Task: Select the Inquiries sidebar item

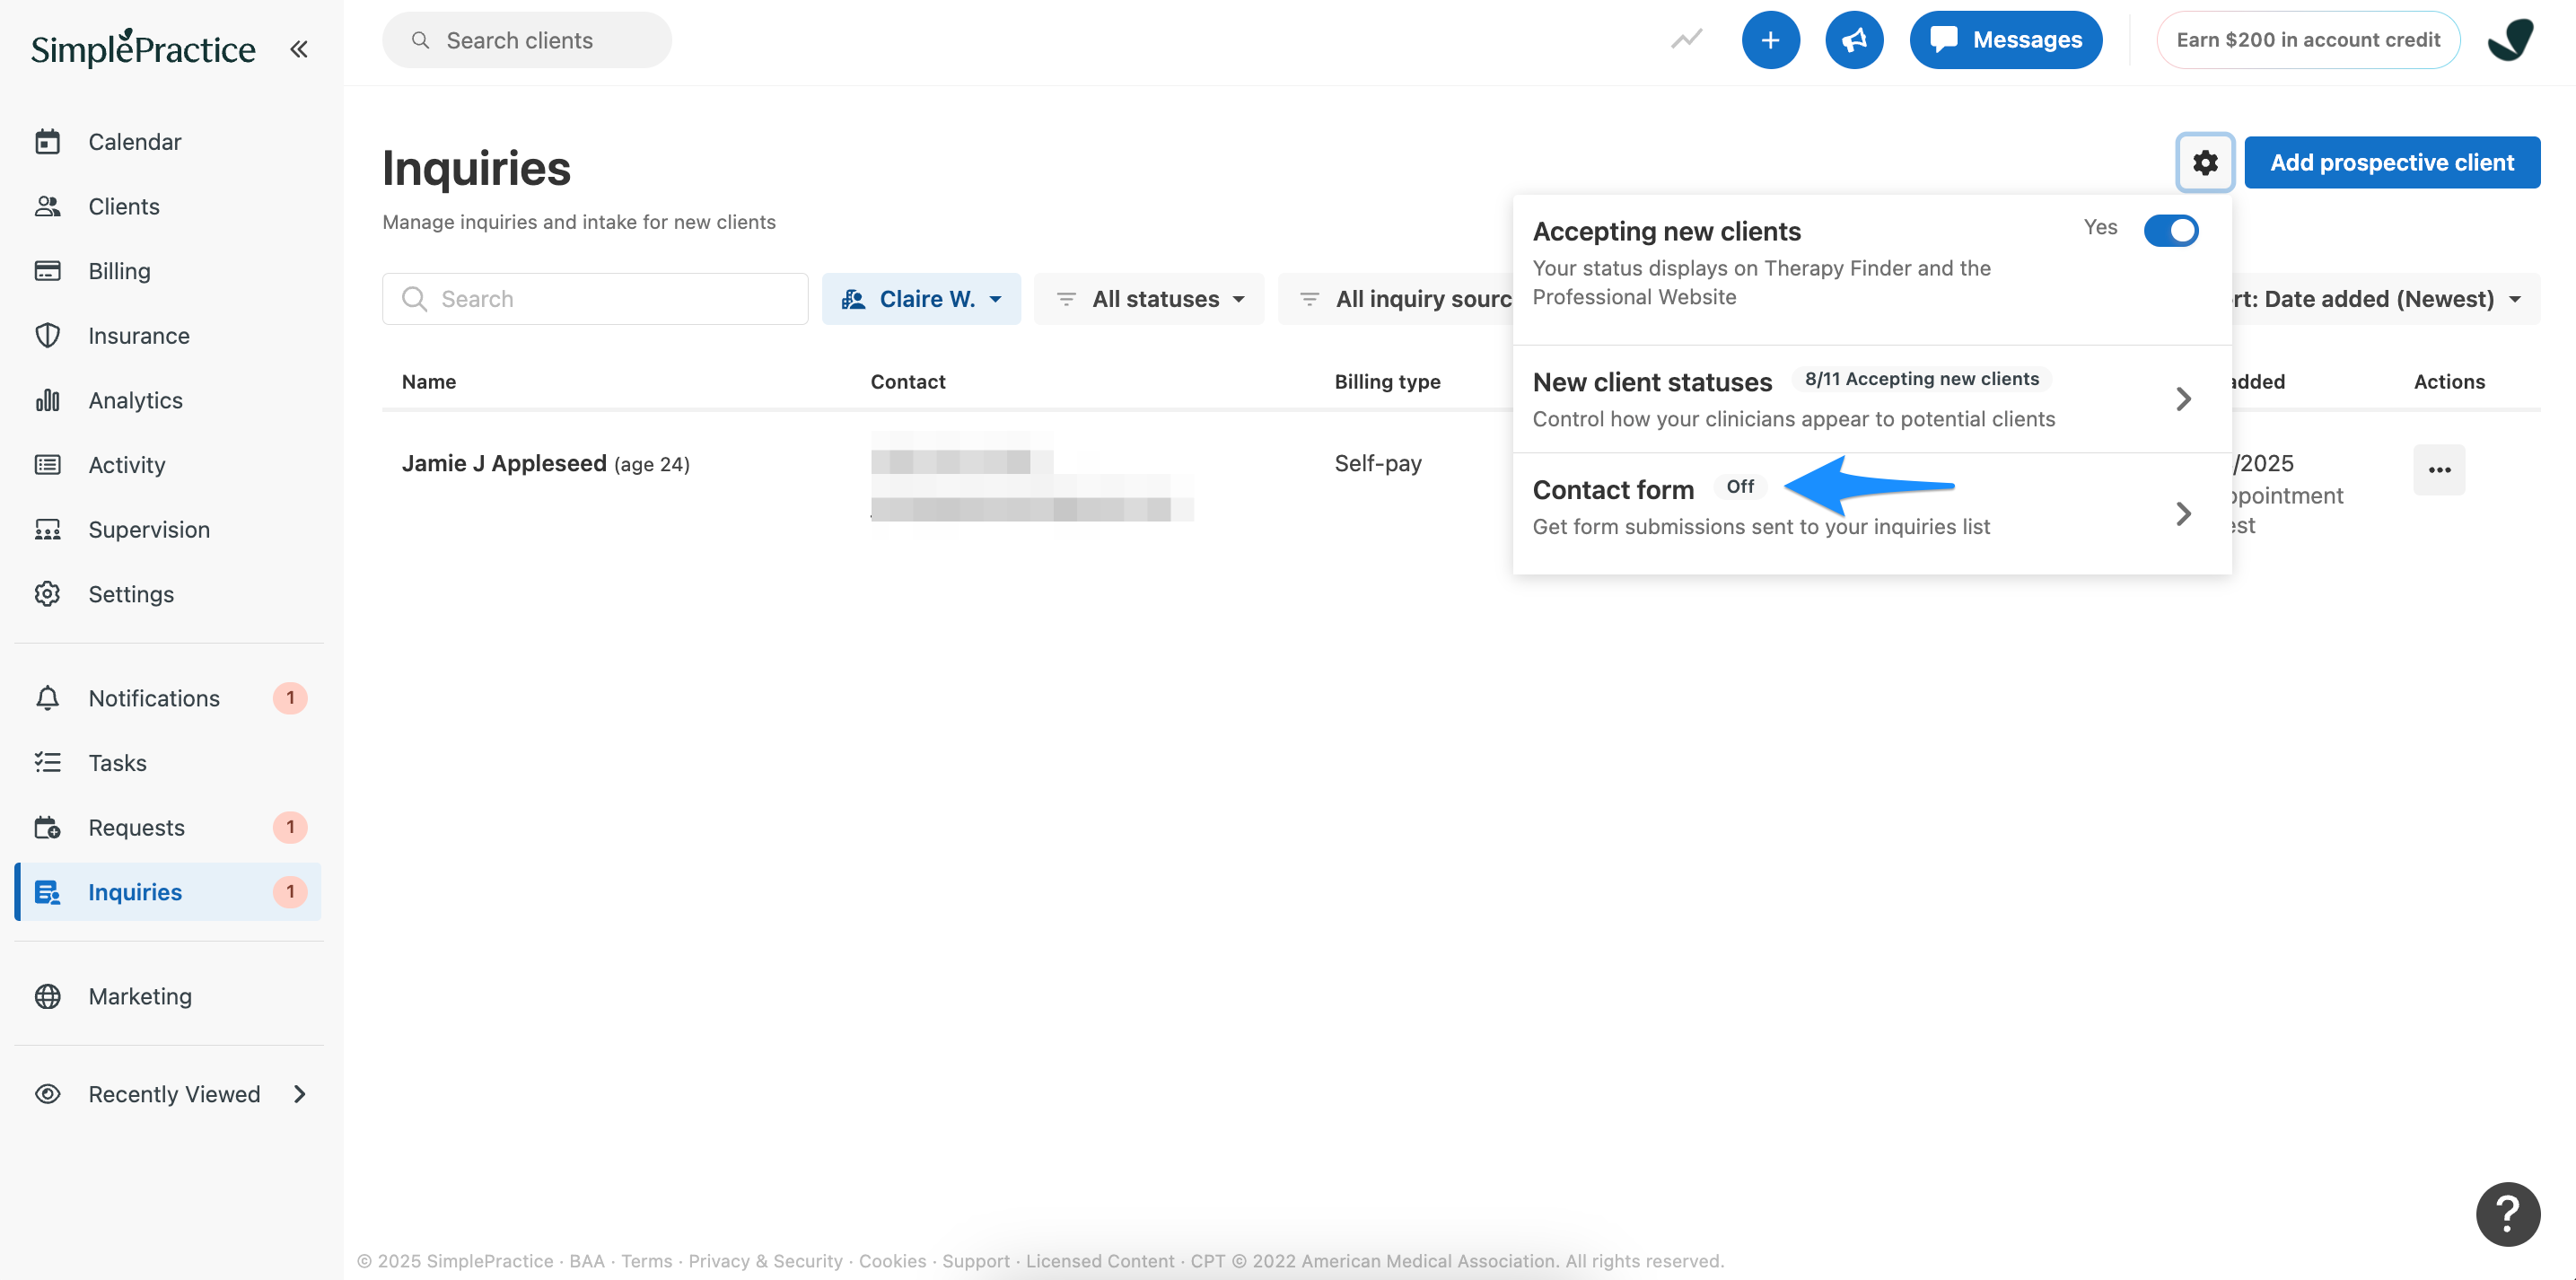Action: pos(167,892)
